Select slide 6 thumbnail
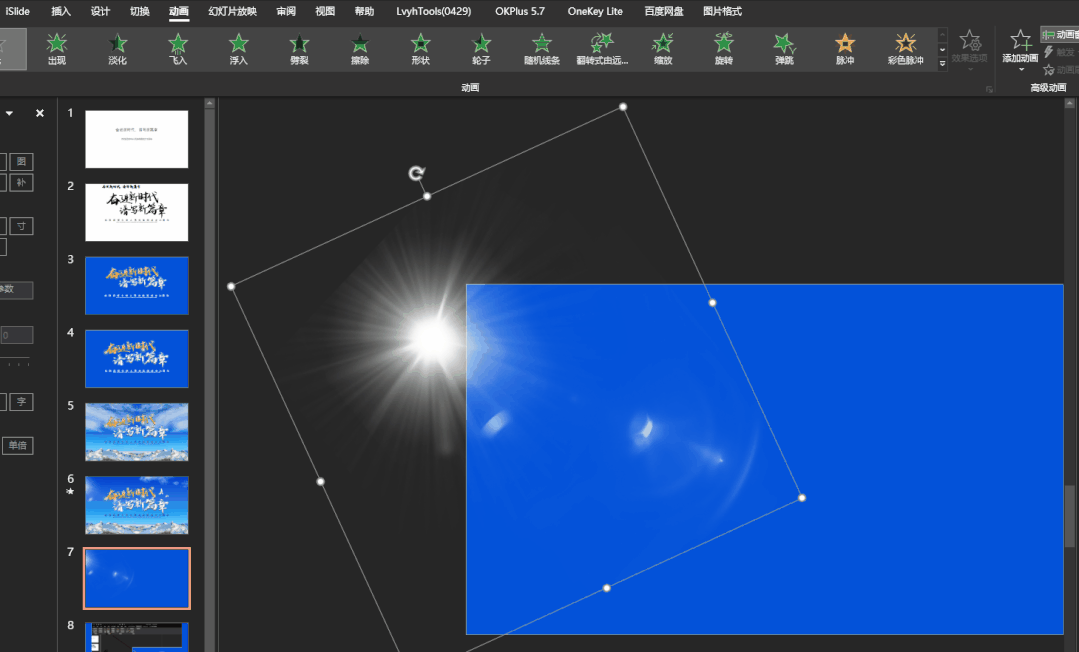This screenshot has width=1079, height=652. tap(136, 505)
